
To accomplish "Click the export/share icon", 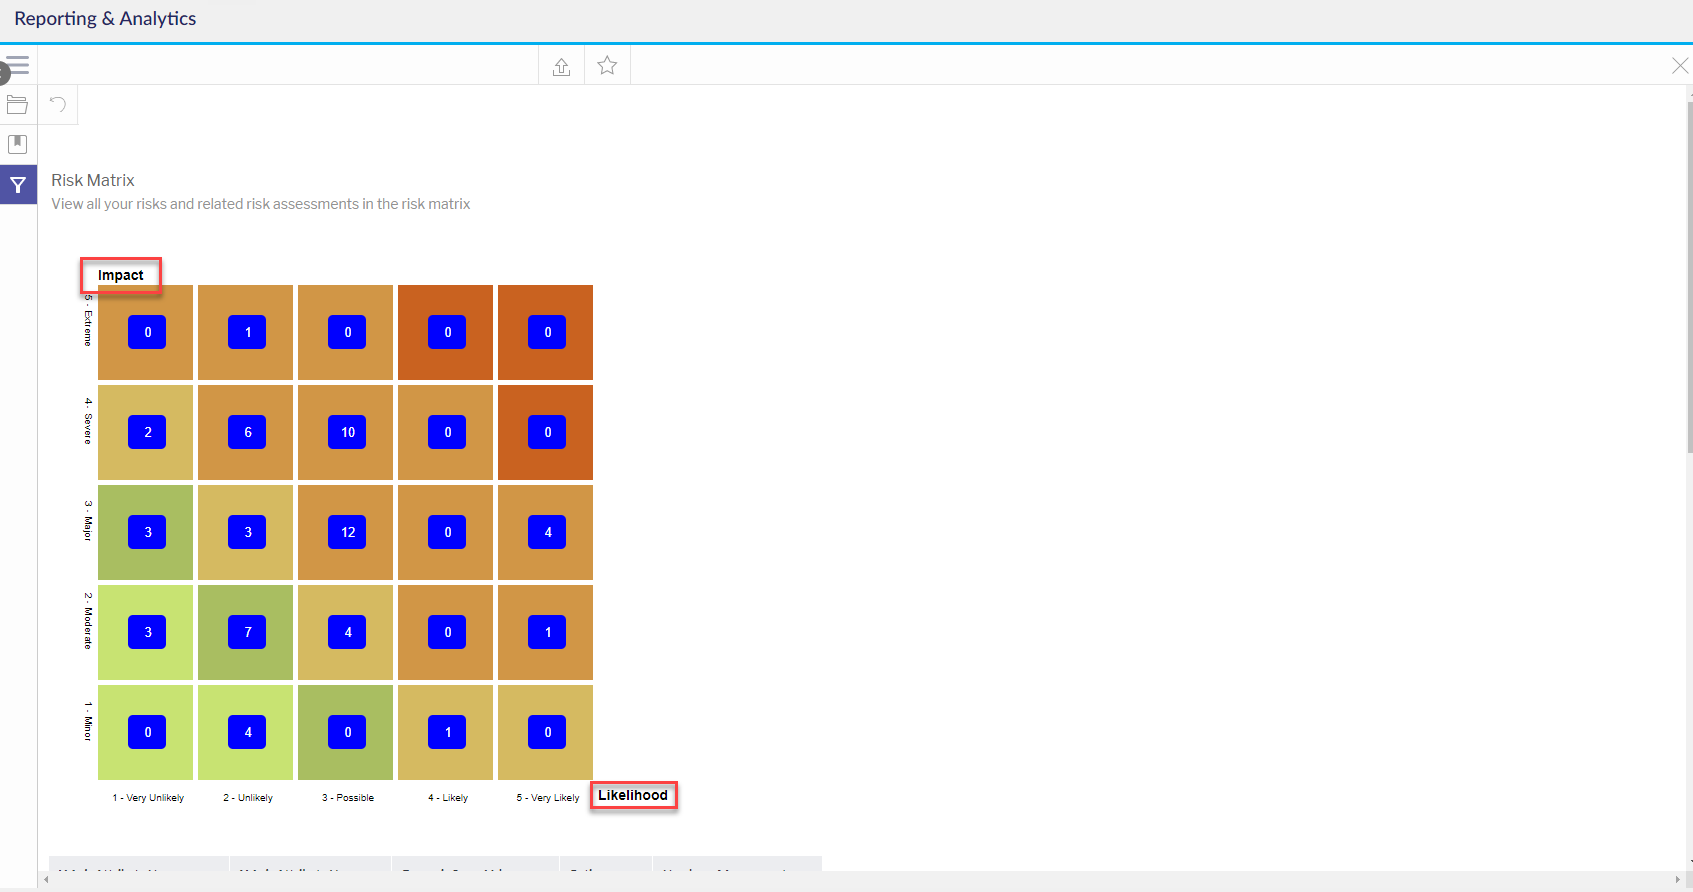I will coord(561,67).
